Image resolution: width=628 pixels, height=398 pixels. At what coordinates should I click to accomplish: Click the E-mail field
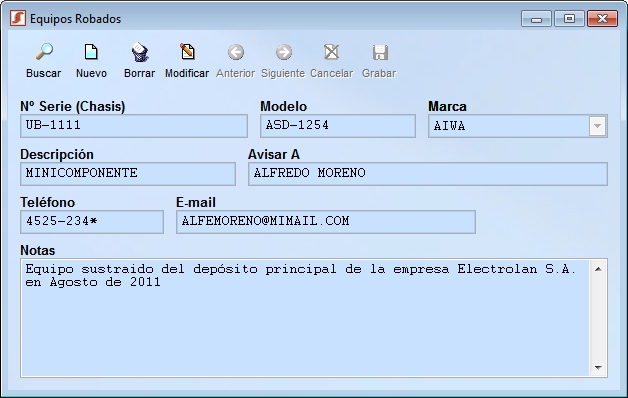pos(326,222)
